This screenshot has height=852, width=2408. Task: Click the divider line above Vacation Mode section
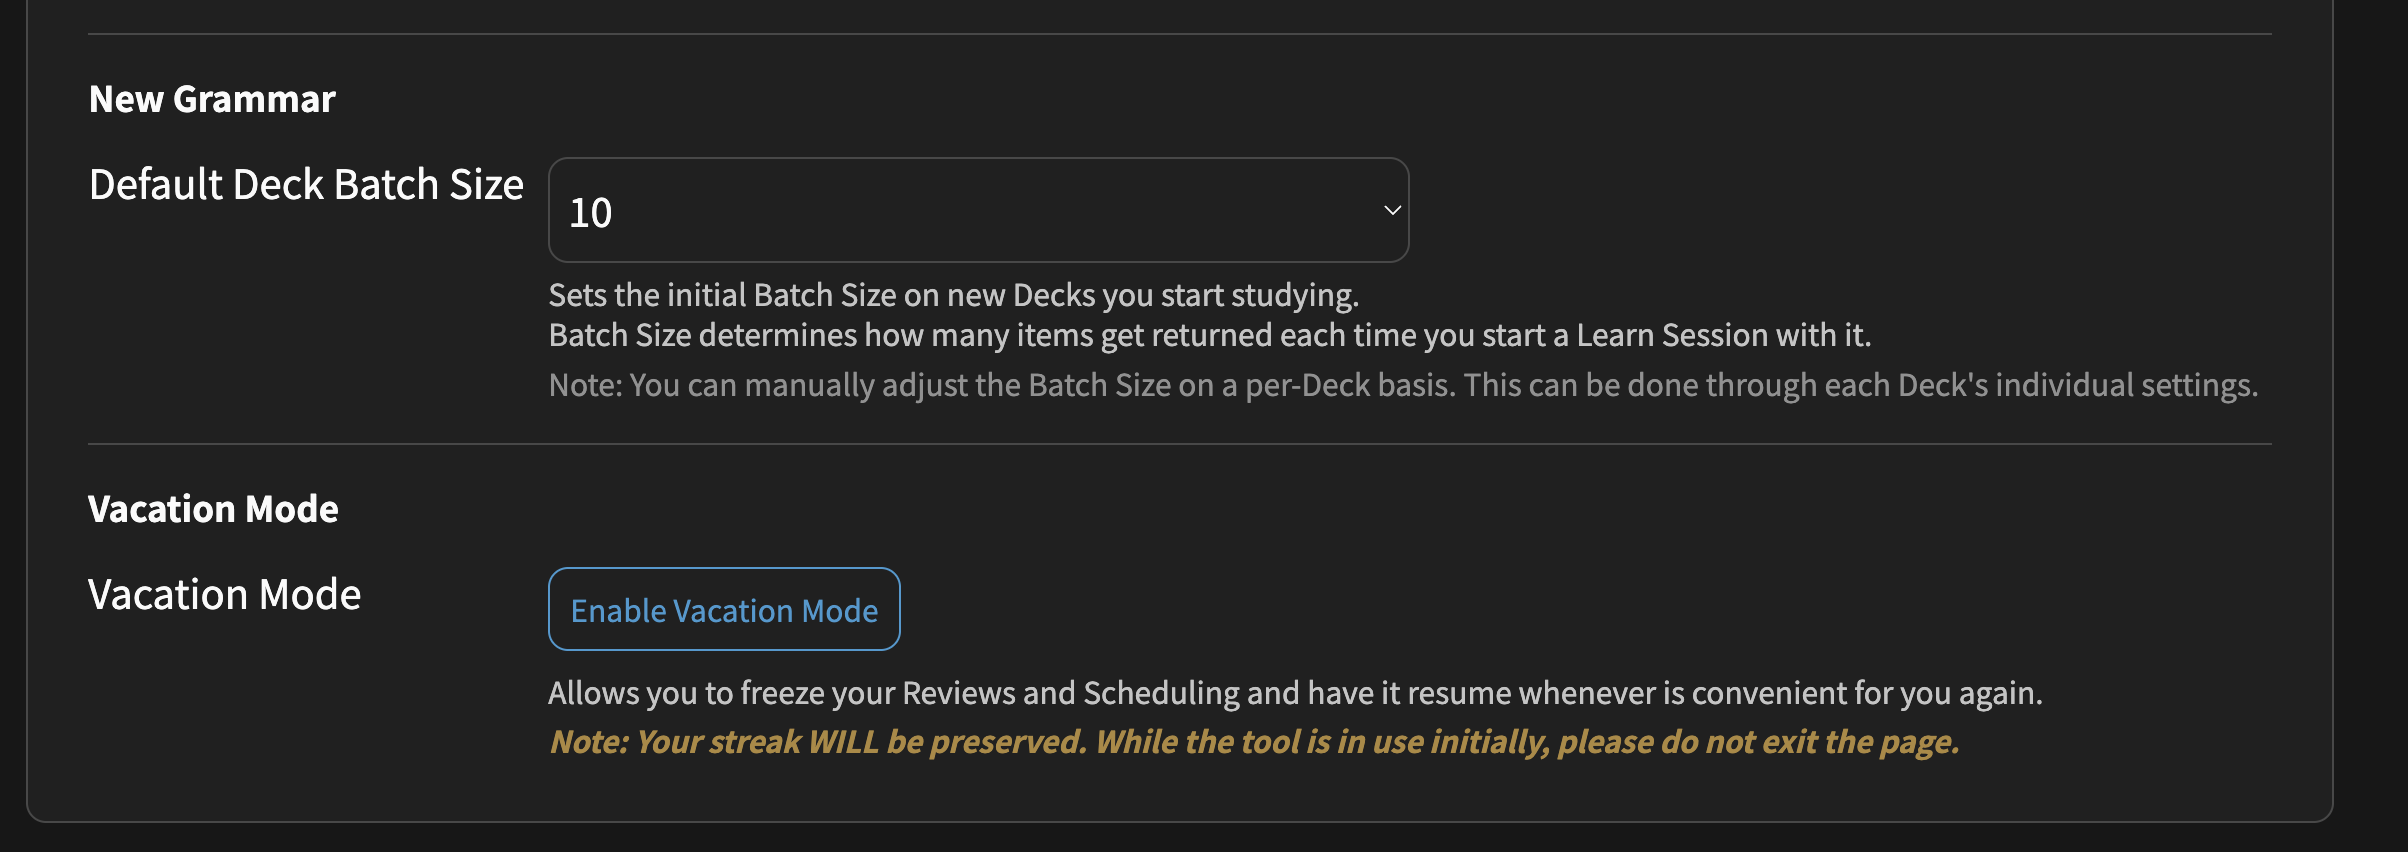[x=1180, y=444]
